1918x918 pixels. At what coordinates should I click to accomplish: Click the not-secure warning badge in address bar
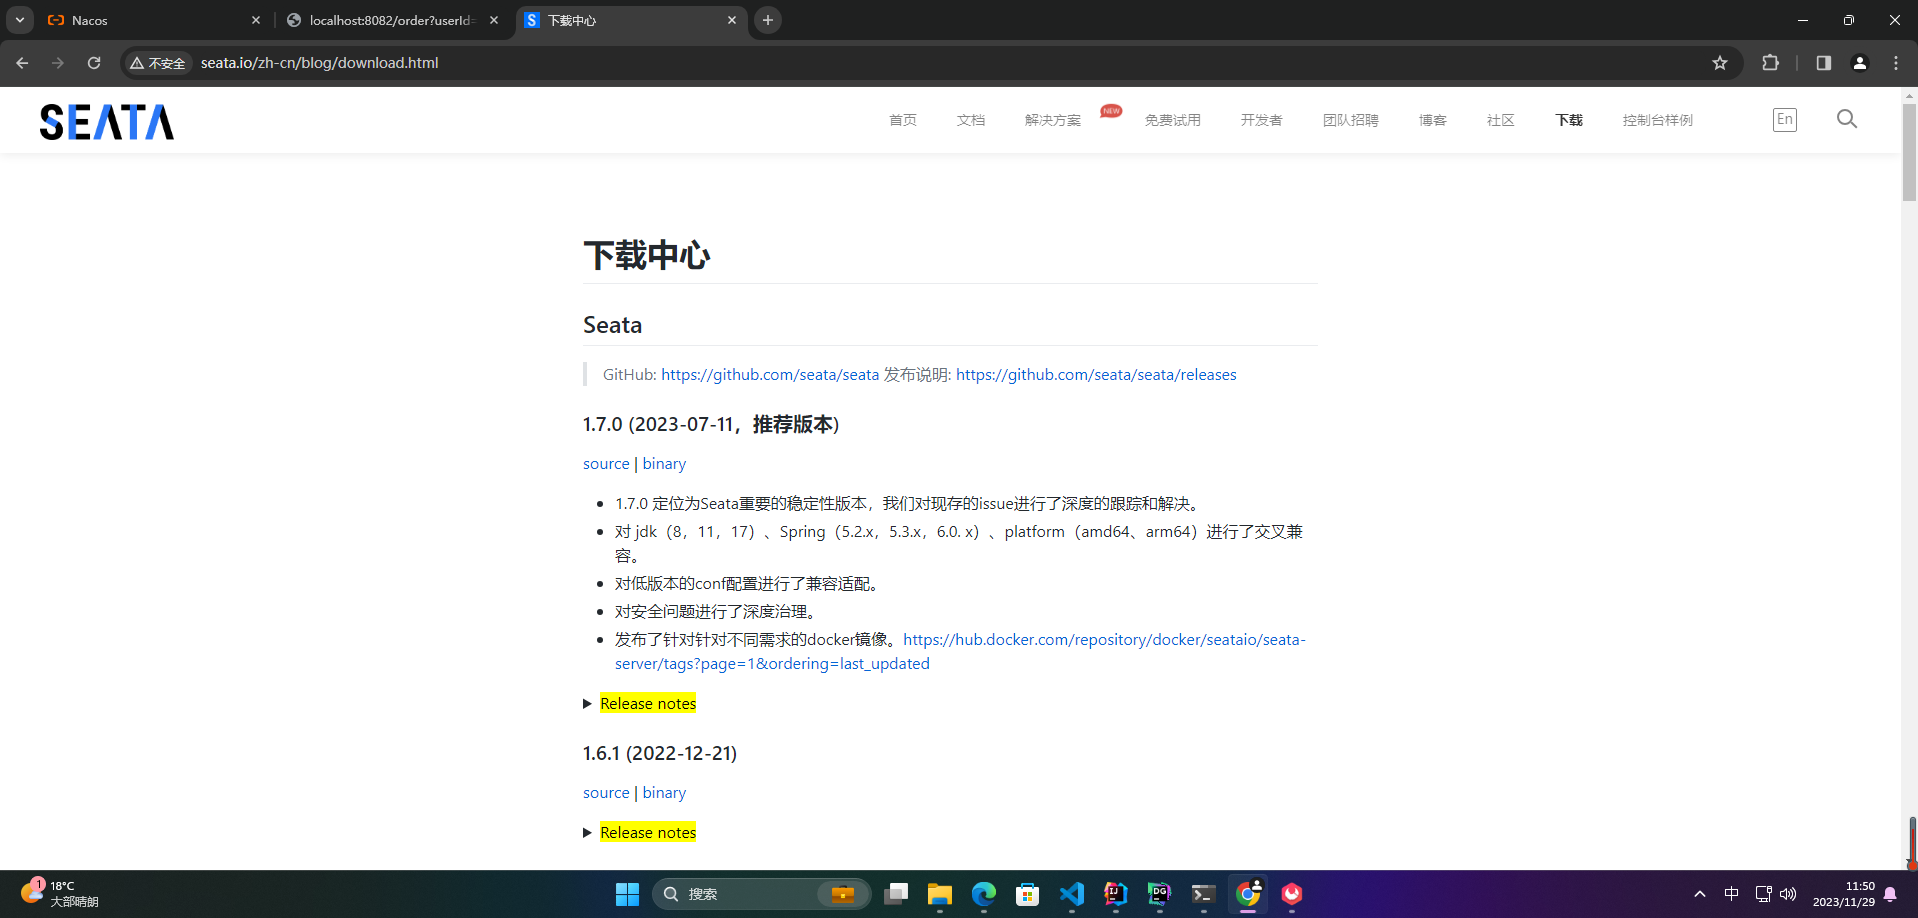(x=158, y=63)
